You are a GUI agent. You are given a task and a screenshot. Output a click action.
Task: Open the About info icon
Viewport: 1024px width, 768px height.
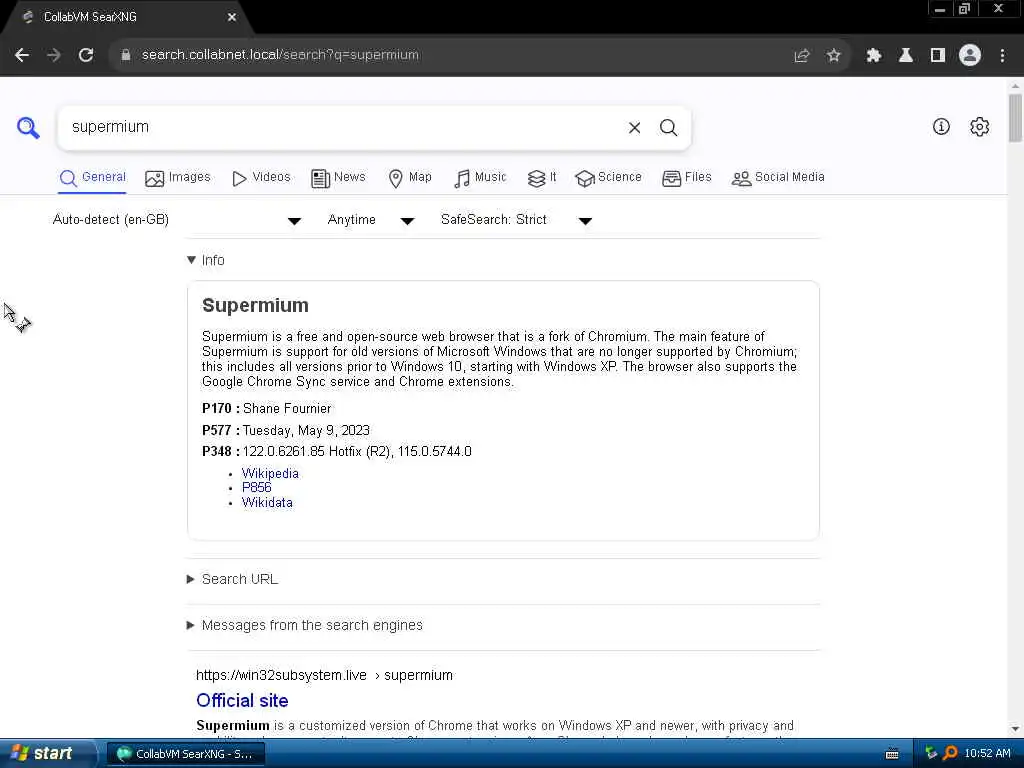941,127
